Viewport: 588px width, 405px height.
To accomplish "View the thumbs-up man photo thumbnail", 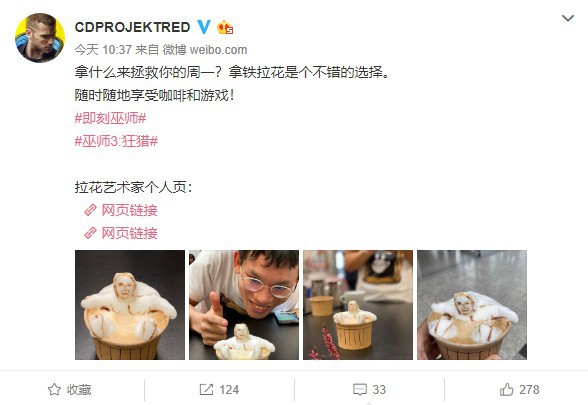I will coord(244,305).
